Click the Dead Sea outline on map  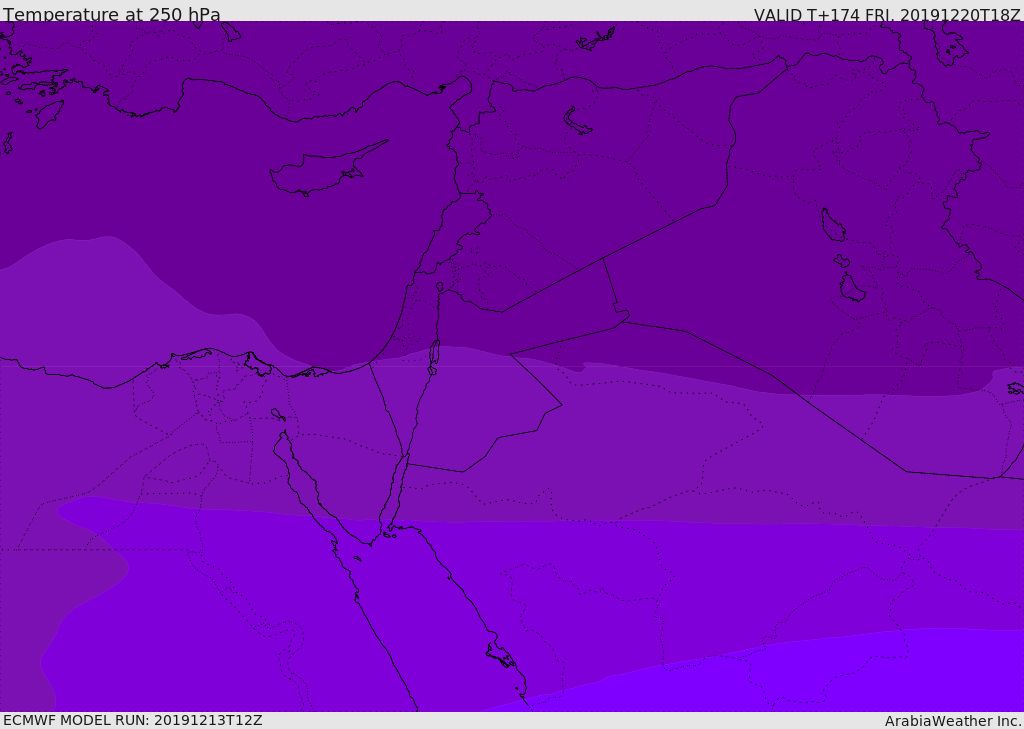tap(434, 353)
